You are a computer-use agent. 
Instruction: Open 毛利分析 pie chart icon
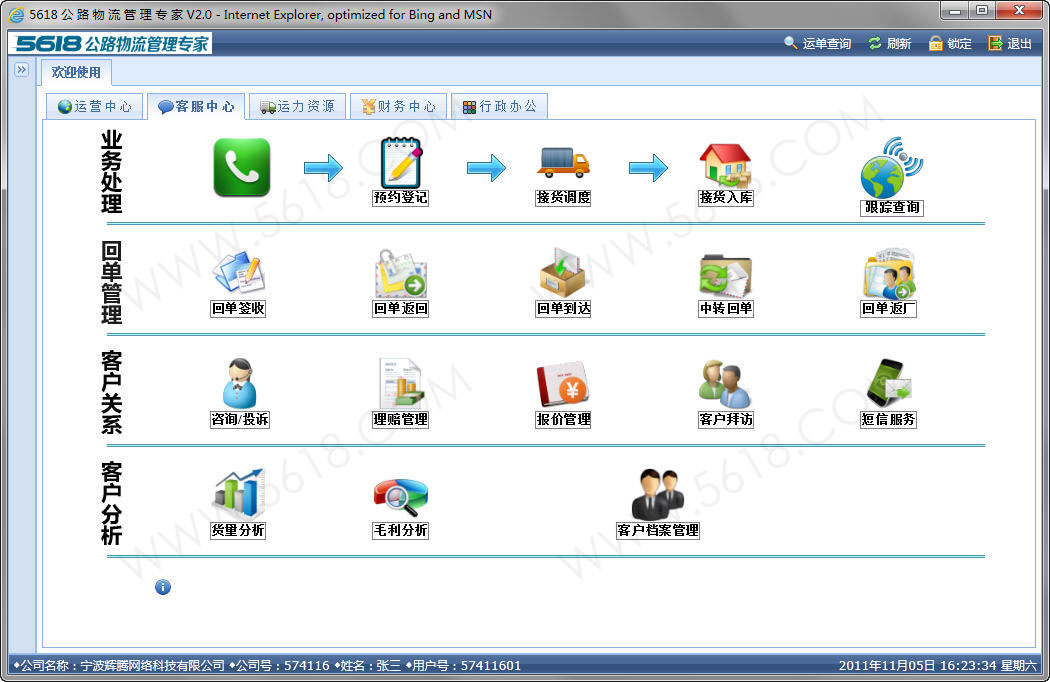tap(400, 494)
